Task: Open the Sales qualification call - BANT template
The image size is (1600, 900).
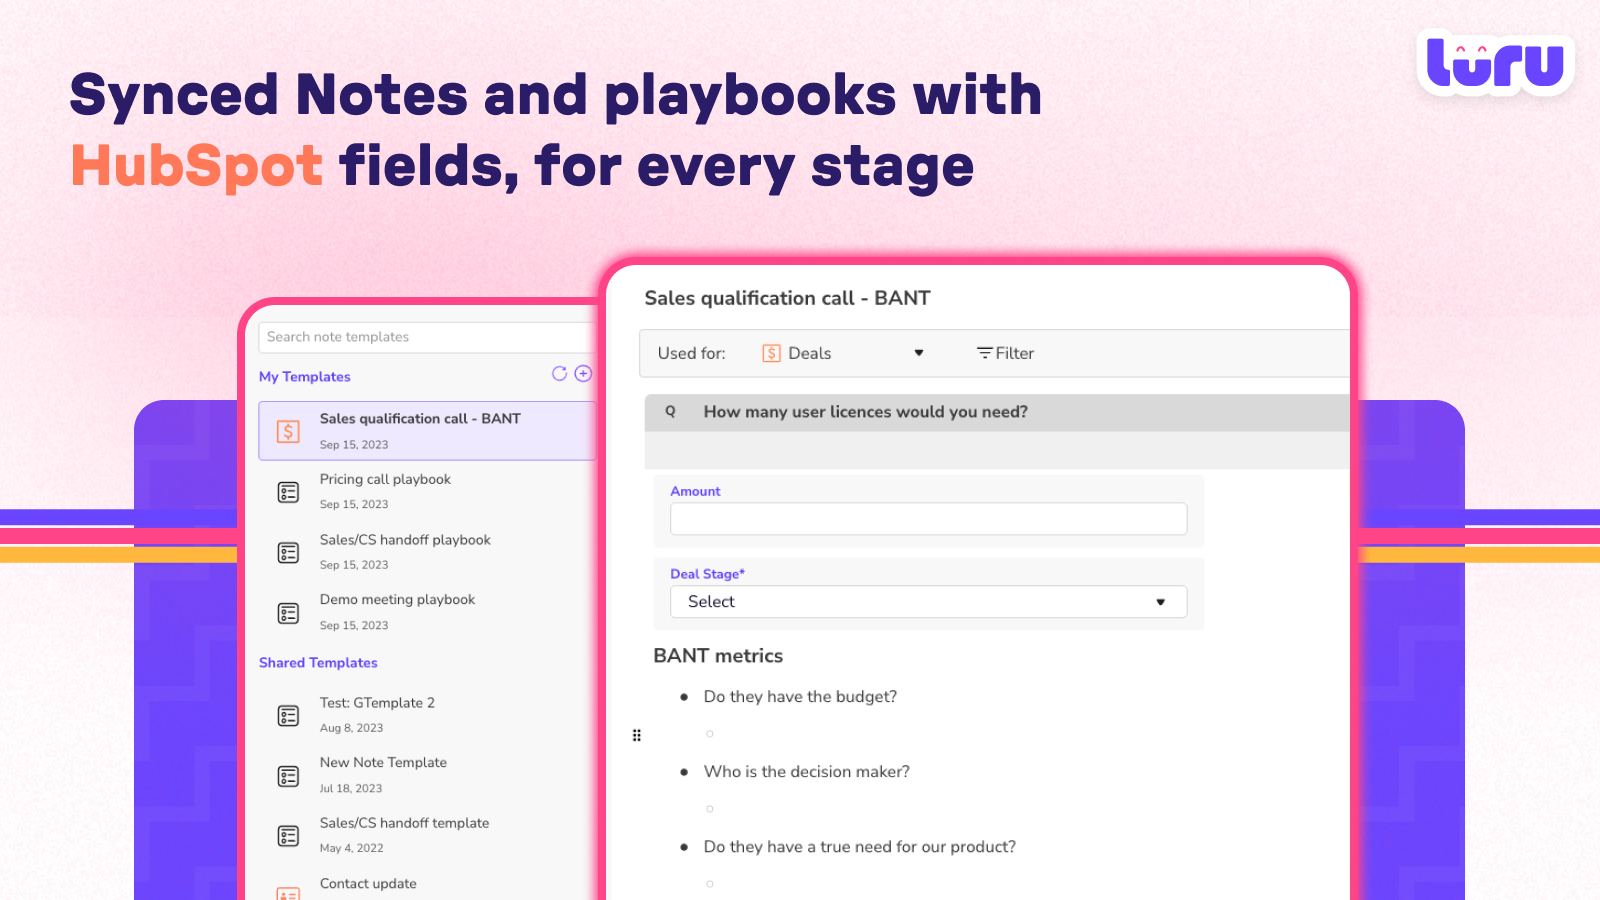Action: (420, 419)
